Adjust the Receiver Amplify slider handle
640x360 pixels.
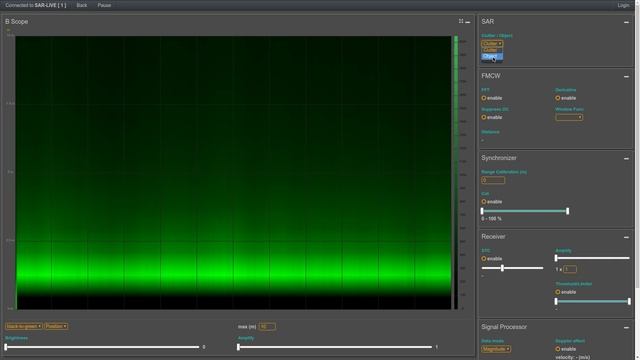click(556, 258)
